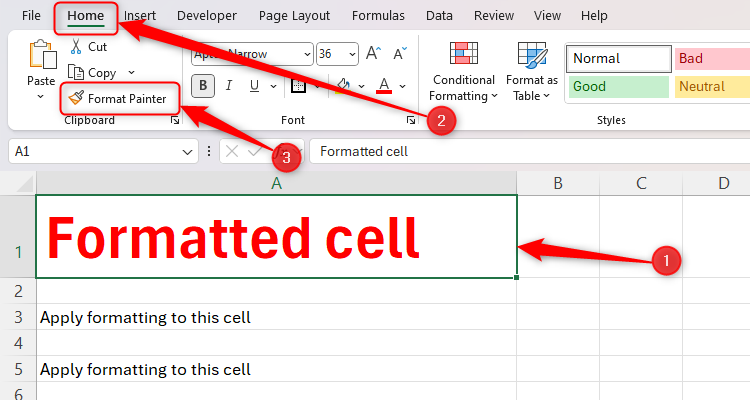Open the Formulas tab
This screenshot has height=400, width=750.
coord(378,16)
